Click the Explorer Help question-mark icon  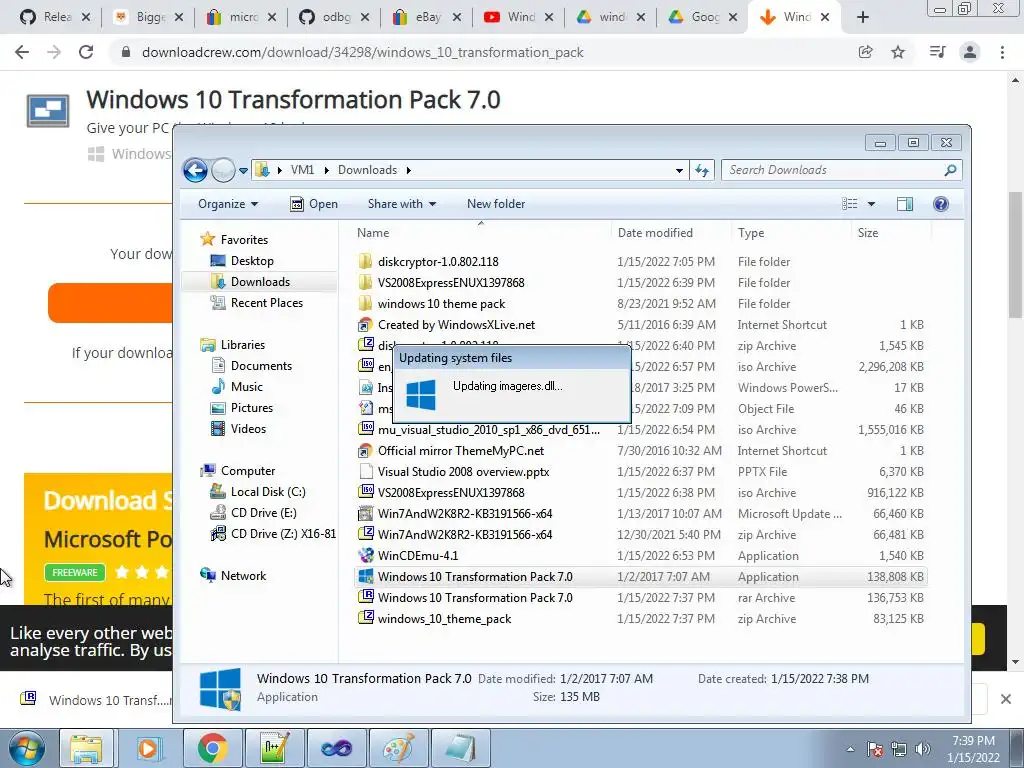(940, 204)
